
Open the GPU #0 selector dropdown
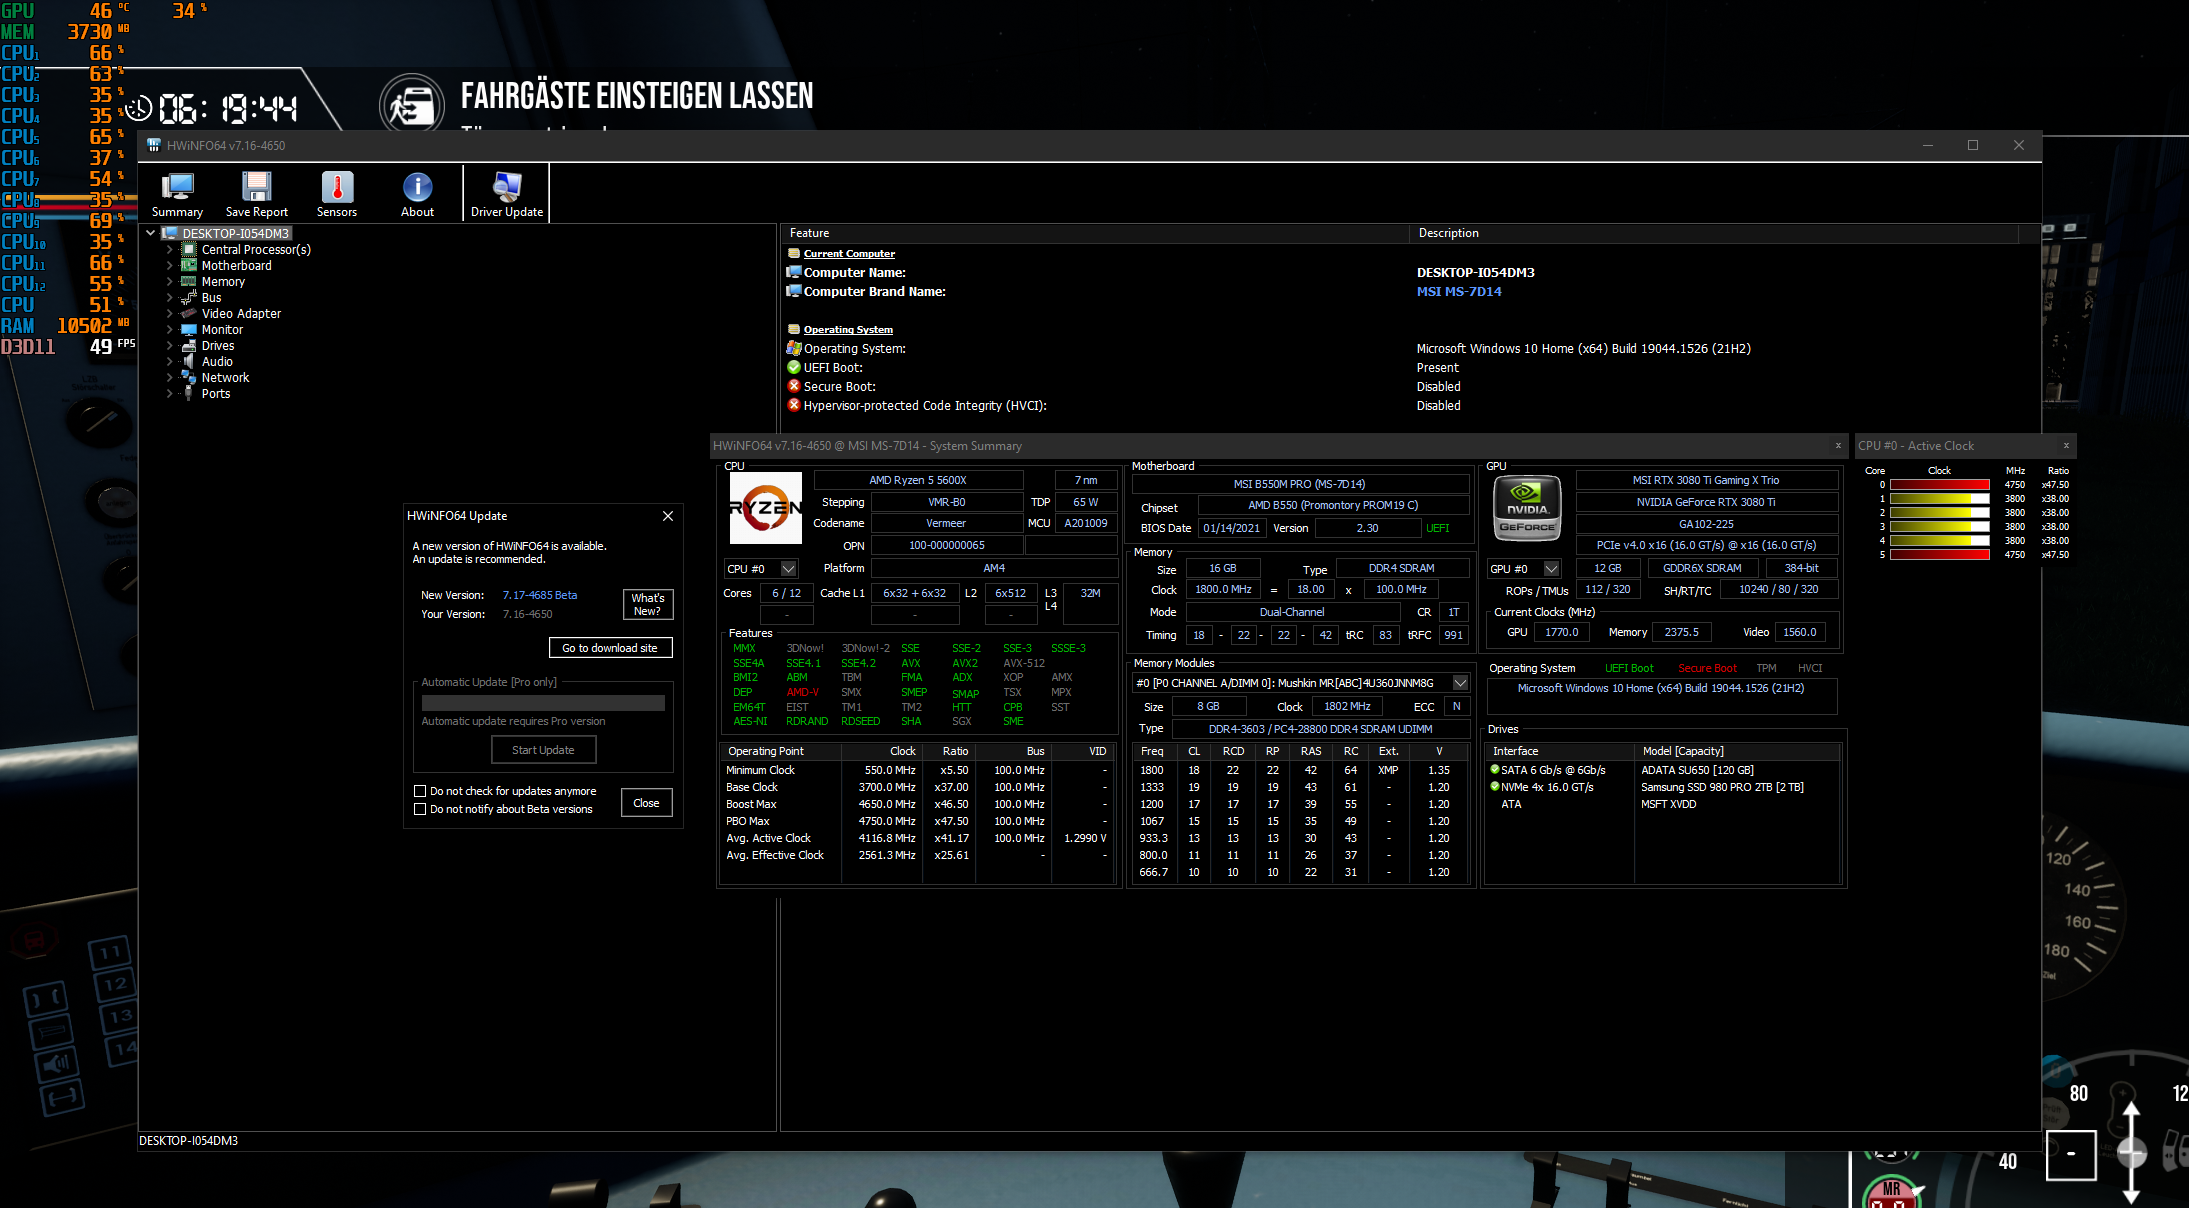pyautogui.click(x=1551, y=569)
